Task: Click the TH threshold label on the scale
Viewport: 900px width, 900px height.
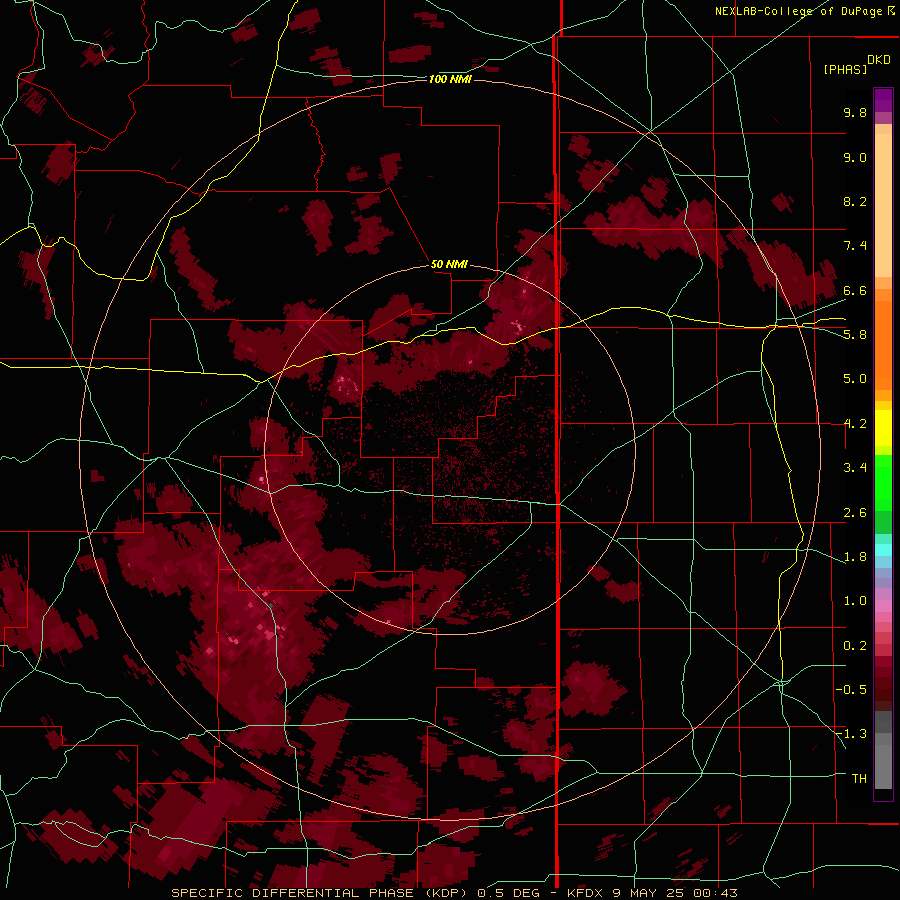Action: pyautogui.click(x=859, y=779)
